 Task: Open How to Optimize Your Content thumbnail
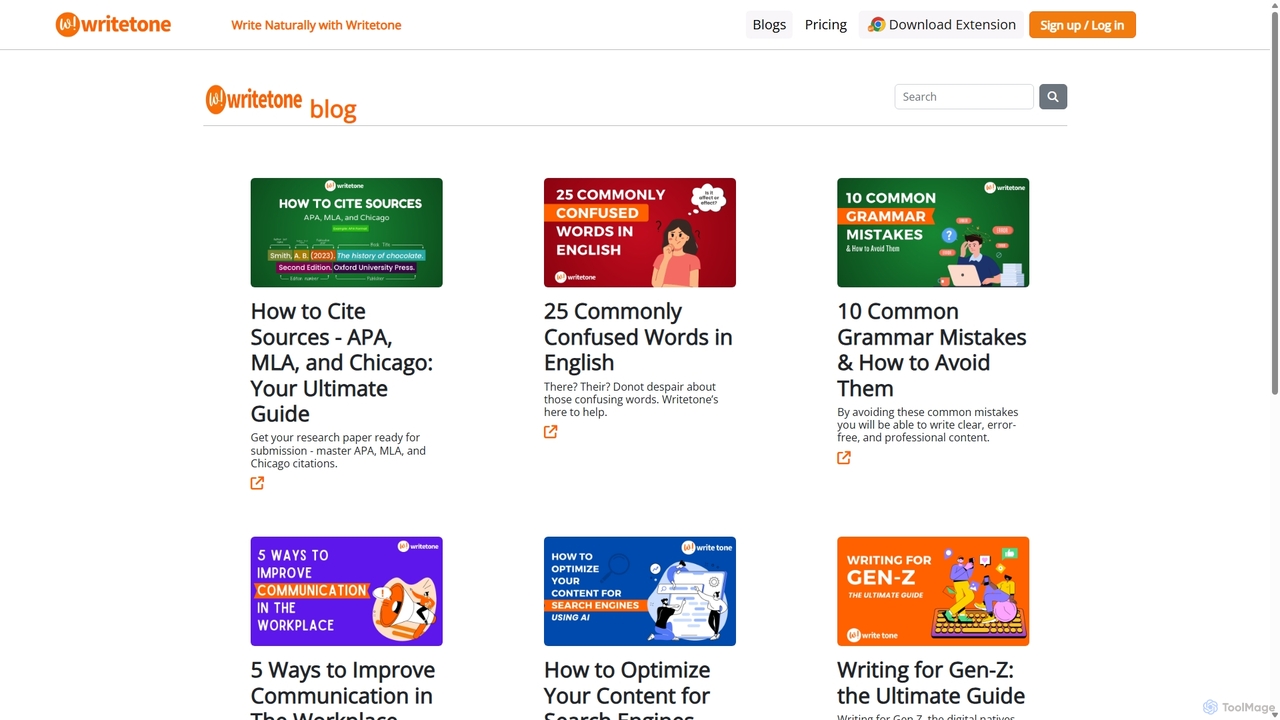tap(640, 591)
